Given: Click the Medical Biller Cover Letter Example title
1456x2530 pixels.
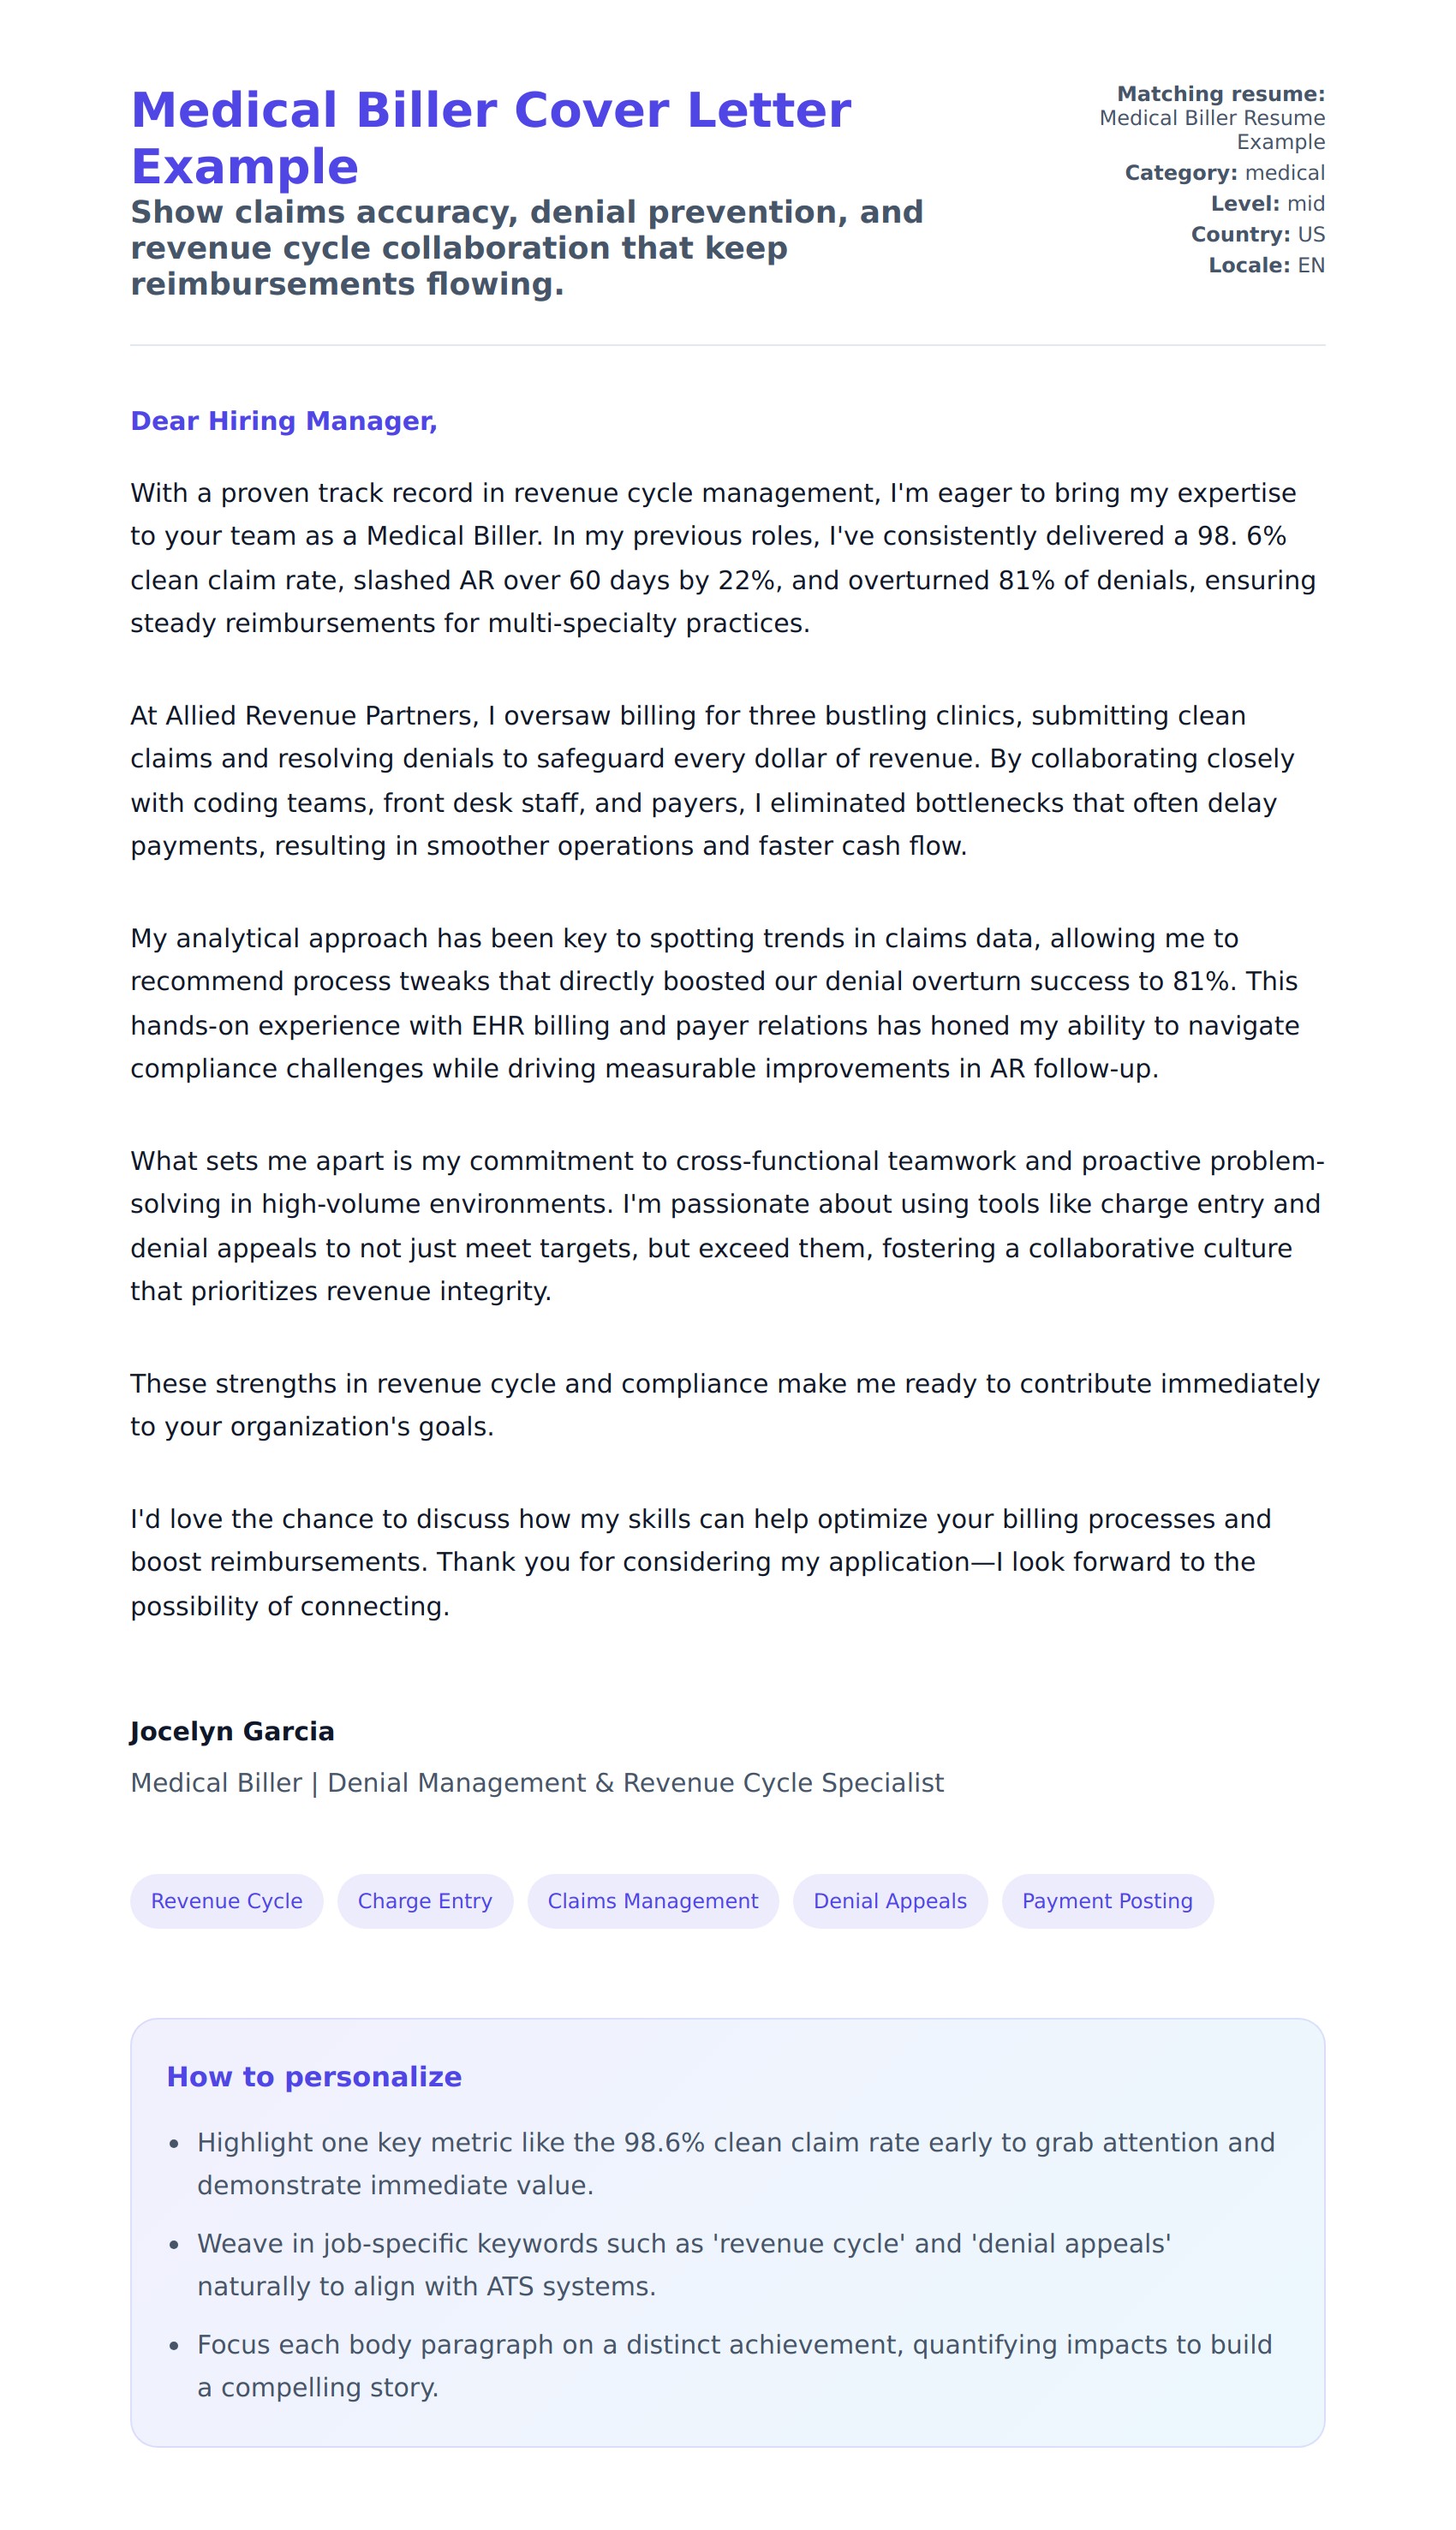Looking at the screenshot, I should coord(490,138).
